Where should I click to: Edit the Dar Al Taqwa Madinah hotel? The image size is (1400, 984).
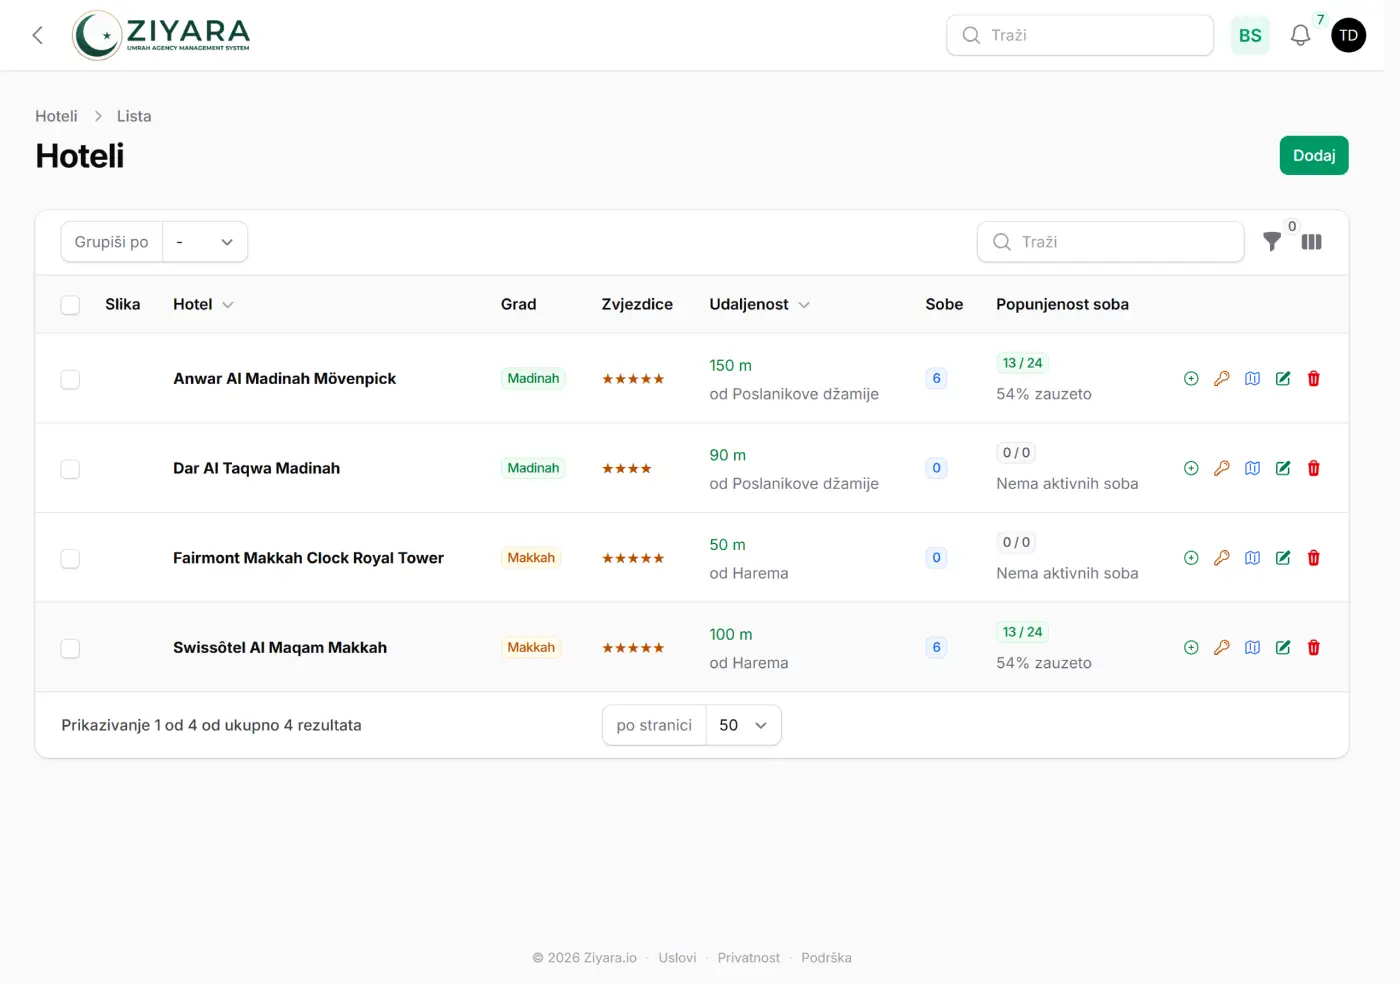point(1283,468)
